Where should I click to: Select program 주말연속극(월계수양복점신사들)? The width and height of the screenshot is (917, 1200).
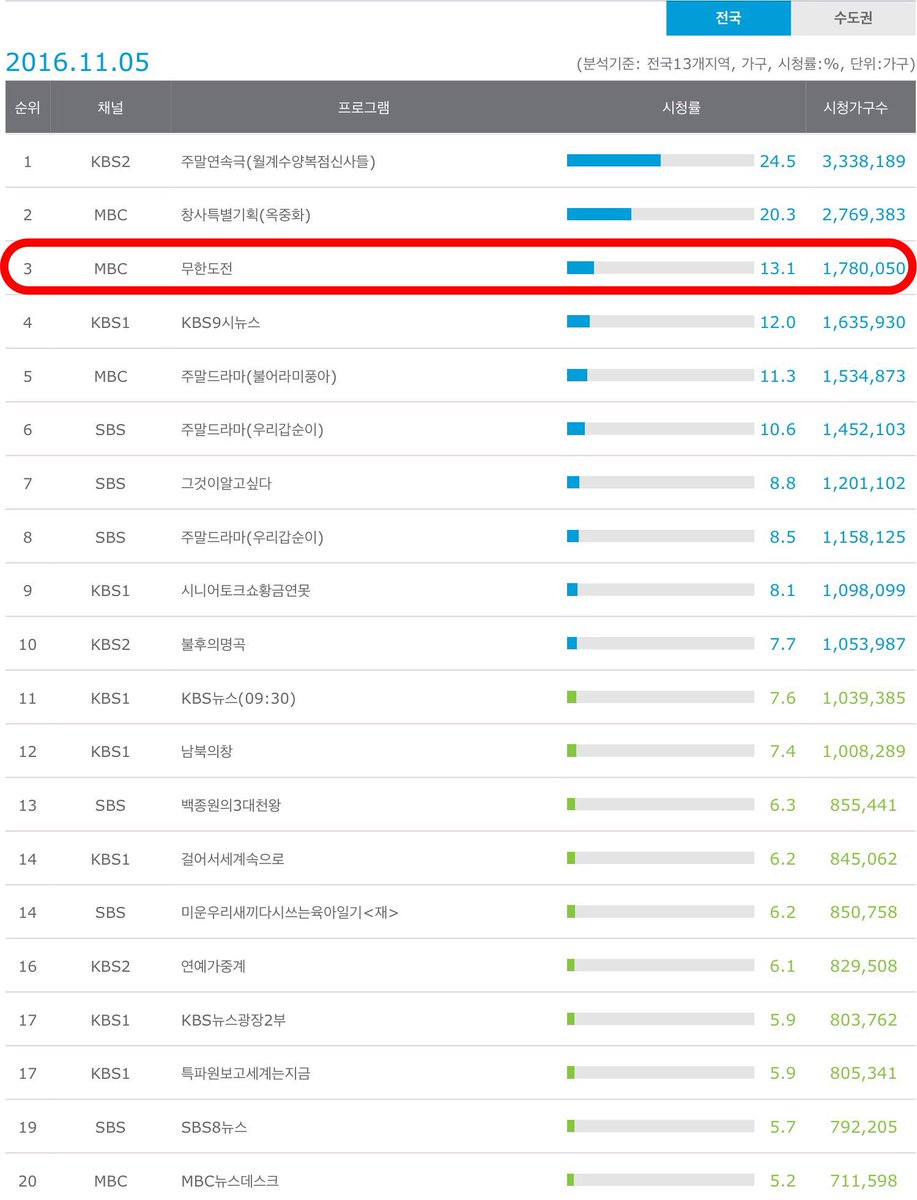coord(278,161)
